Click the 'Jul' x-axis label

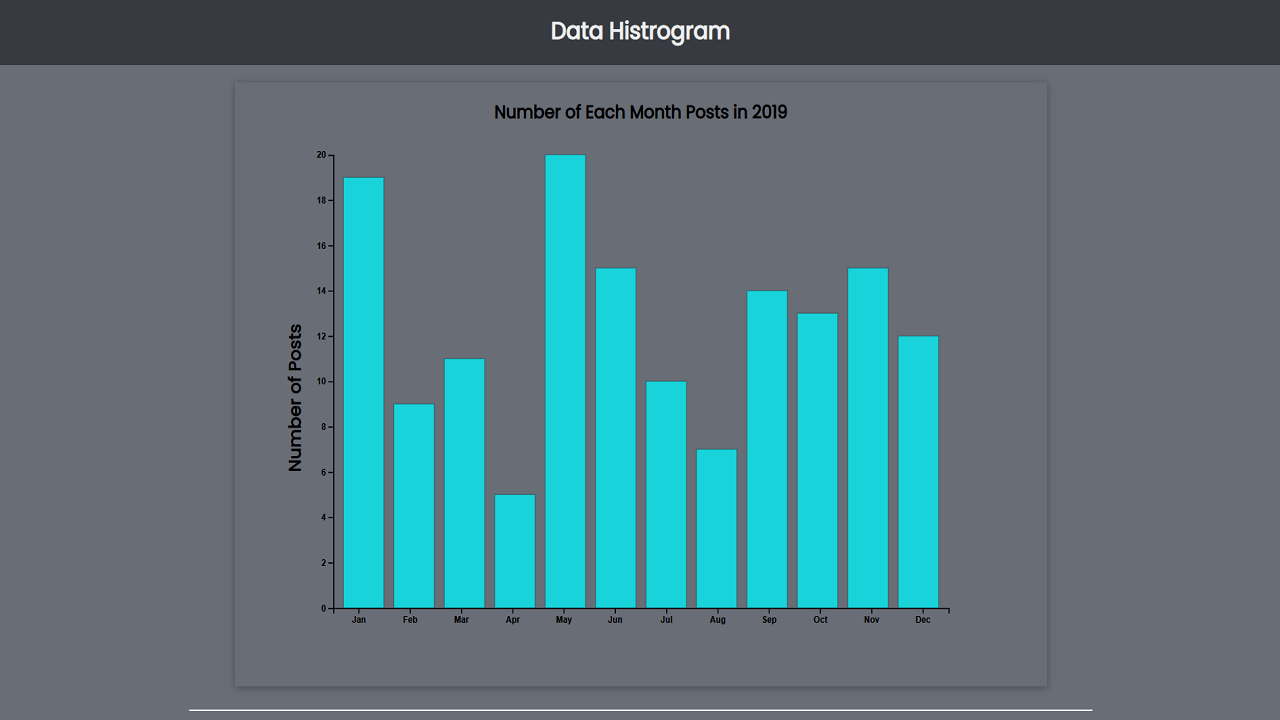666,620
